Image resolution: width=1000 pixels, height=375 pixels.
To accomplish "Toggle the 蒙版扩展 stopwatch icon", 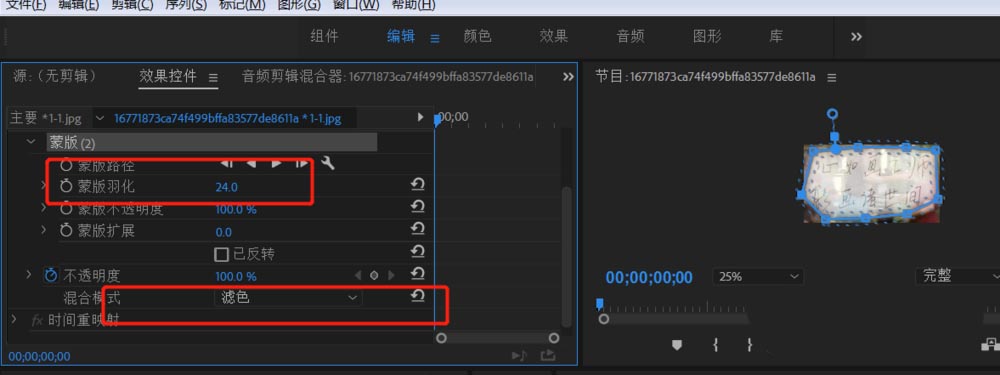I will pyautogui.click(x=66, y=230).
